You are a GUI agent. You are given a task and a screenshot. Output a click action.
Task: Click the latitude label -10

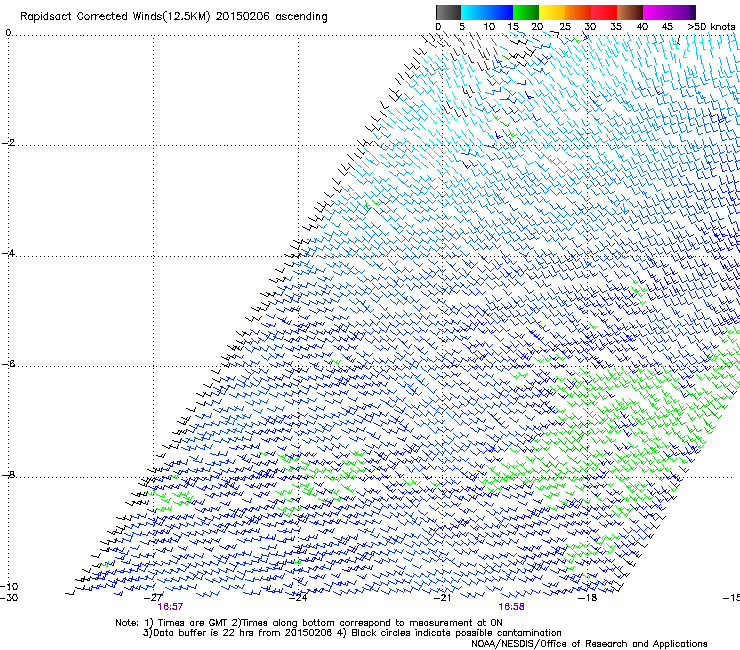click(x=9, y=586)
